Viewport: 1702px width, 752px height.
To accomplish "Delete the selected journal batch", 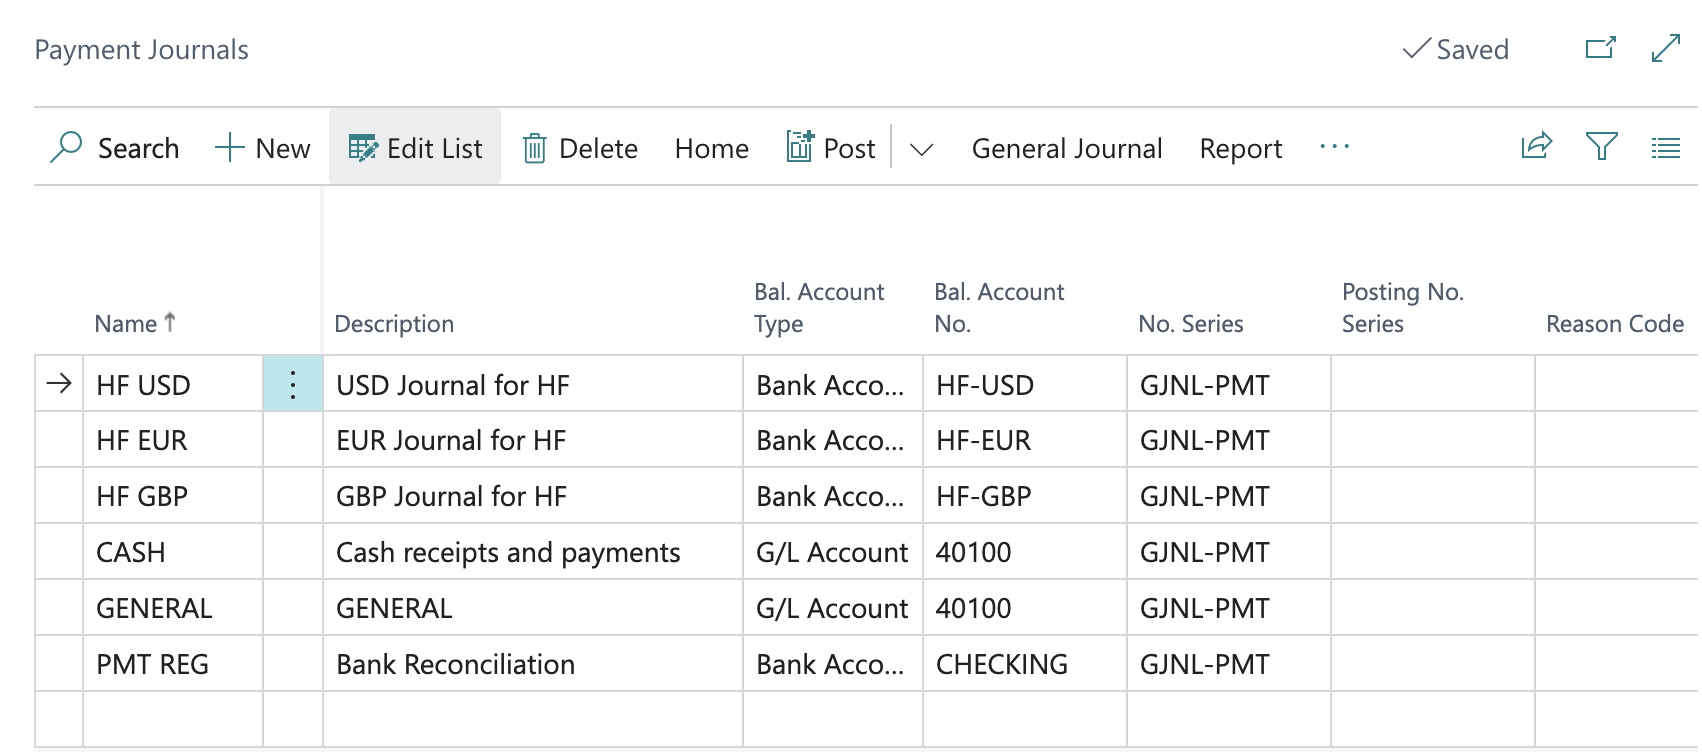I will 580,148.
